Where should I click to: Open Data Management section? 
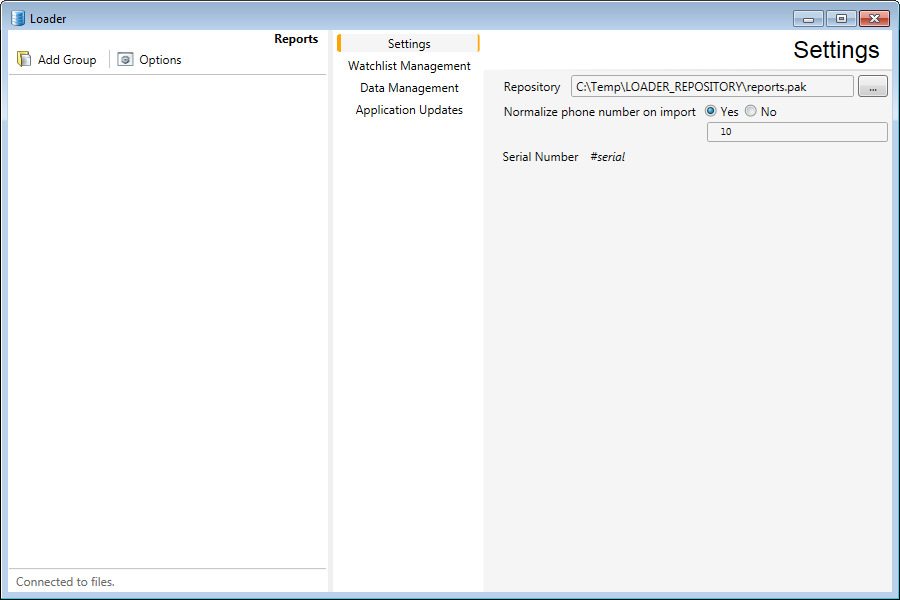(x=409, y=88)
